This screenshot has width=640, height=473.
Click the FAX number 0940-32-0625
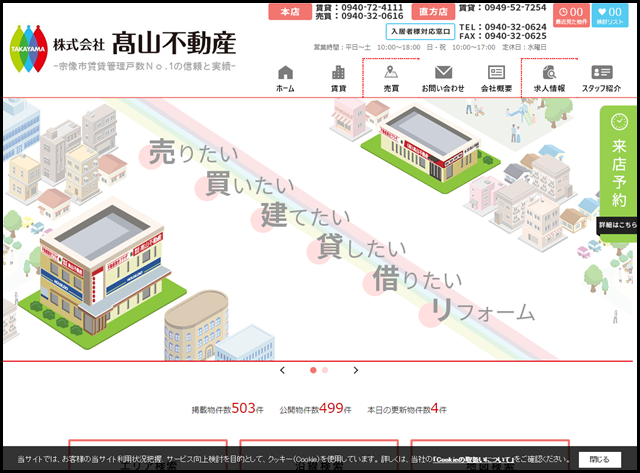click(x=515, y=36)
